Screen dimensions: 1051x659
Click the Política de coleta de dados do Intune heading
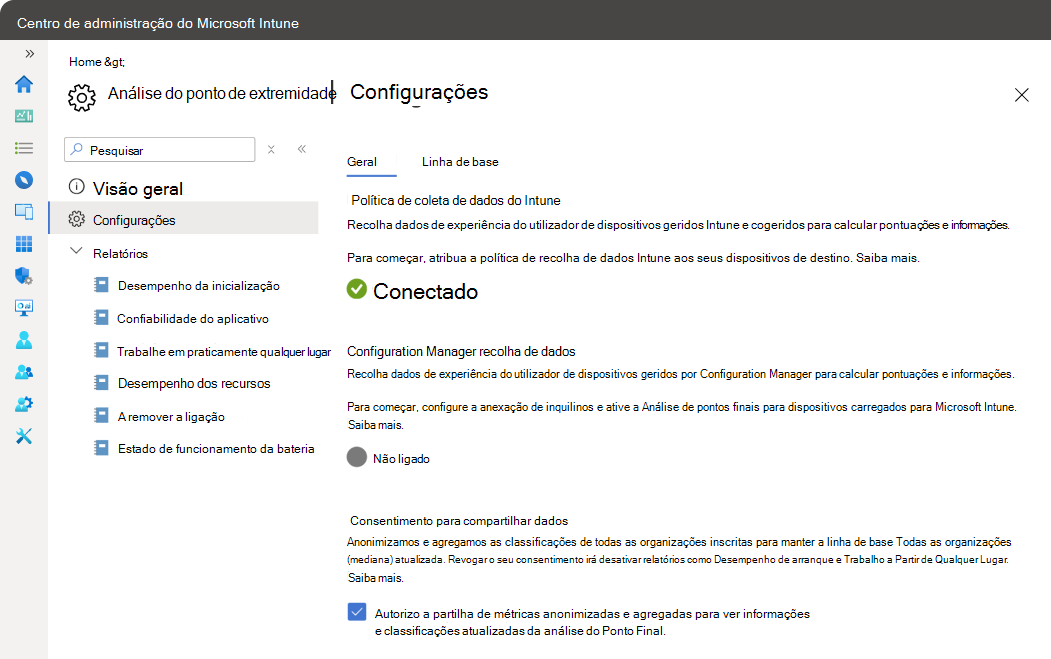[455, 200]
